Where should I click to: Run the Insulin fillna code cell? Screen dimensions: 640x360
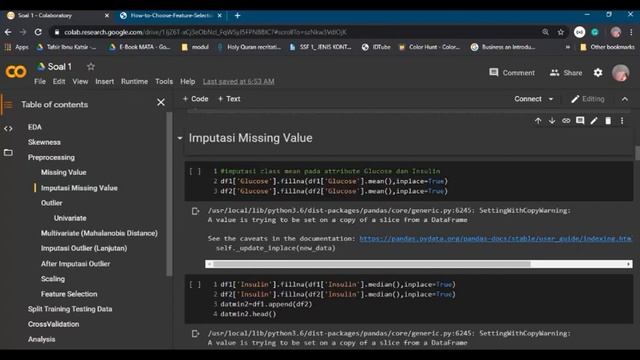195,284
